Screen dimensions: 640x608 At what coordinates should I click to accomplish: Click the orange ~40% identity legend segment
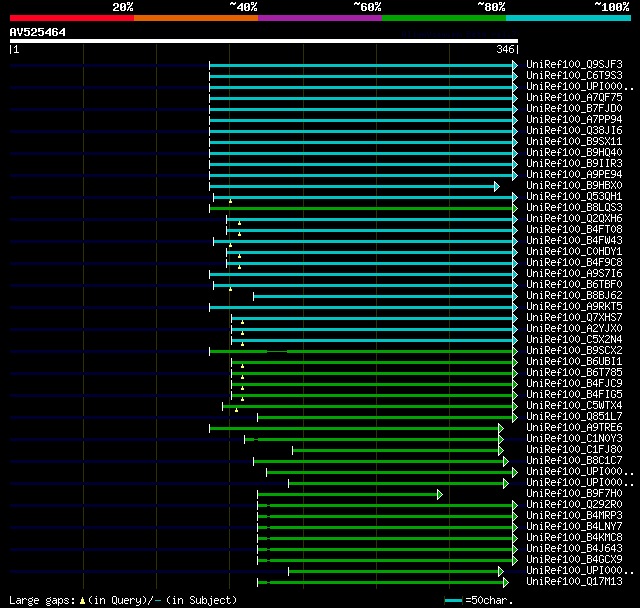click(x=196, y=18)
